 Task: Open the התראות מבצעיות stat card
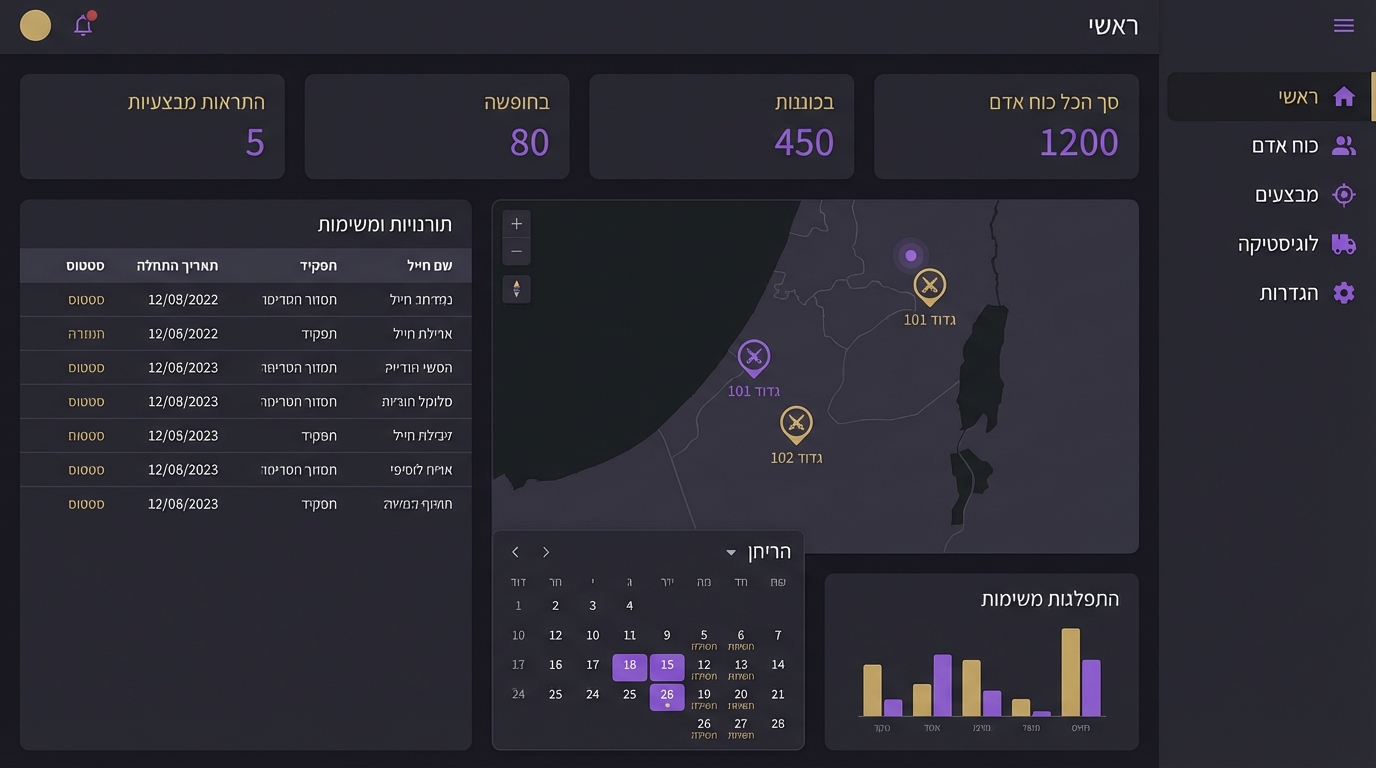pos(152,126)
